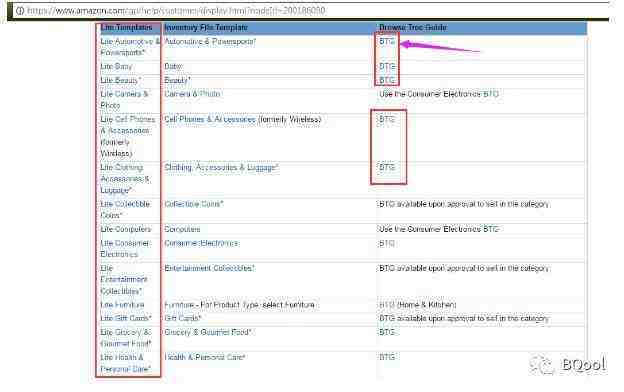Click the Browse Tree Guide column header
Screen dimensions: 624x392
[x=413, y=27]
